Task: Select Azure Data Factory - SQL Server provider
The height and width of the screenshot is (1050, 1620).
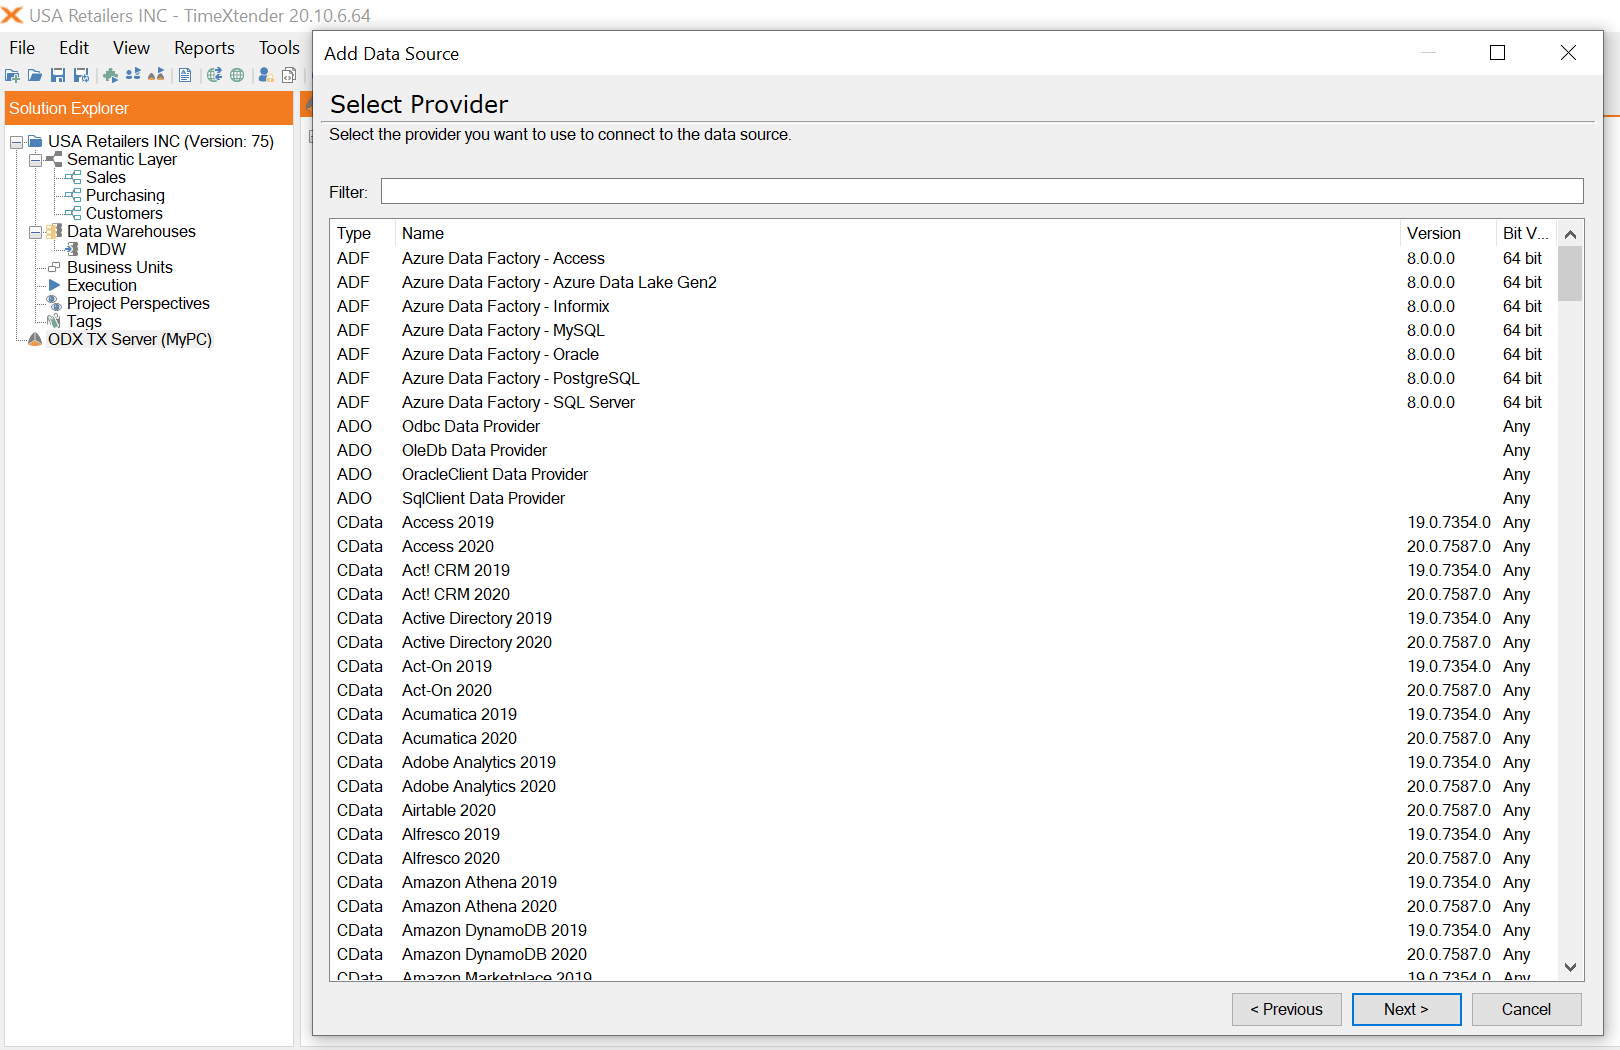Action: 944,402
